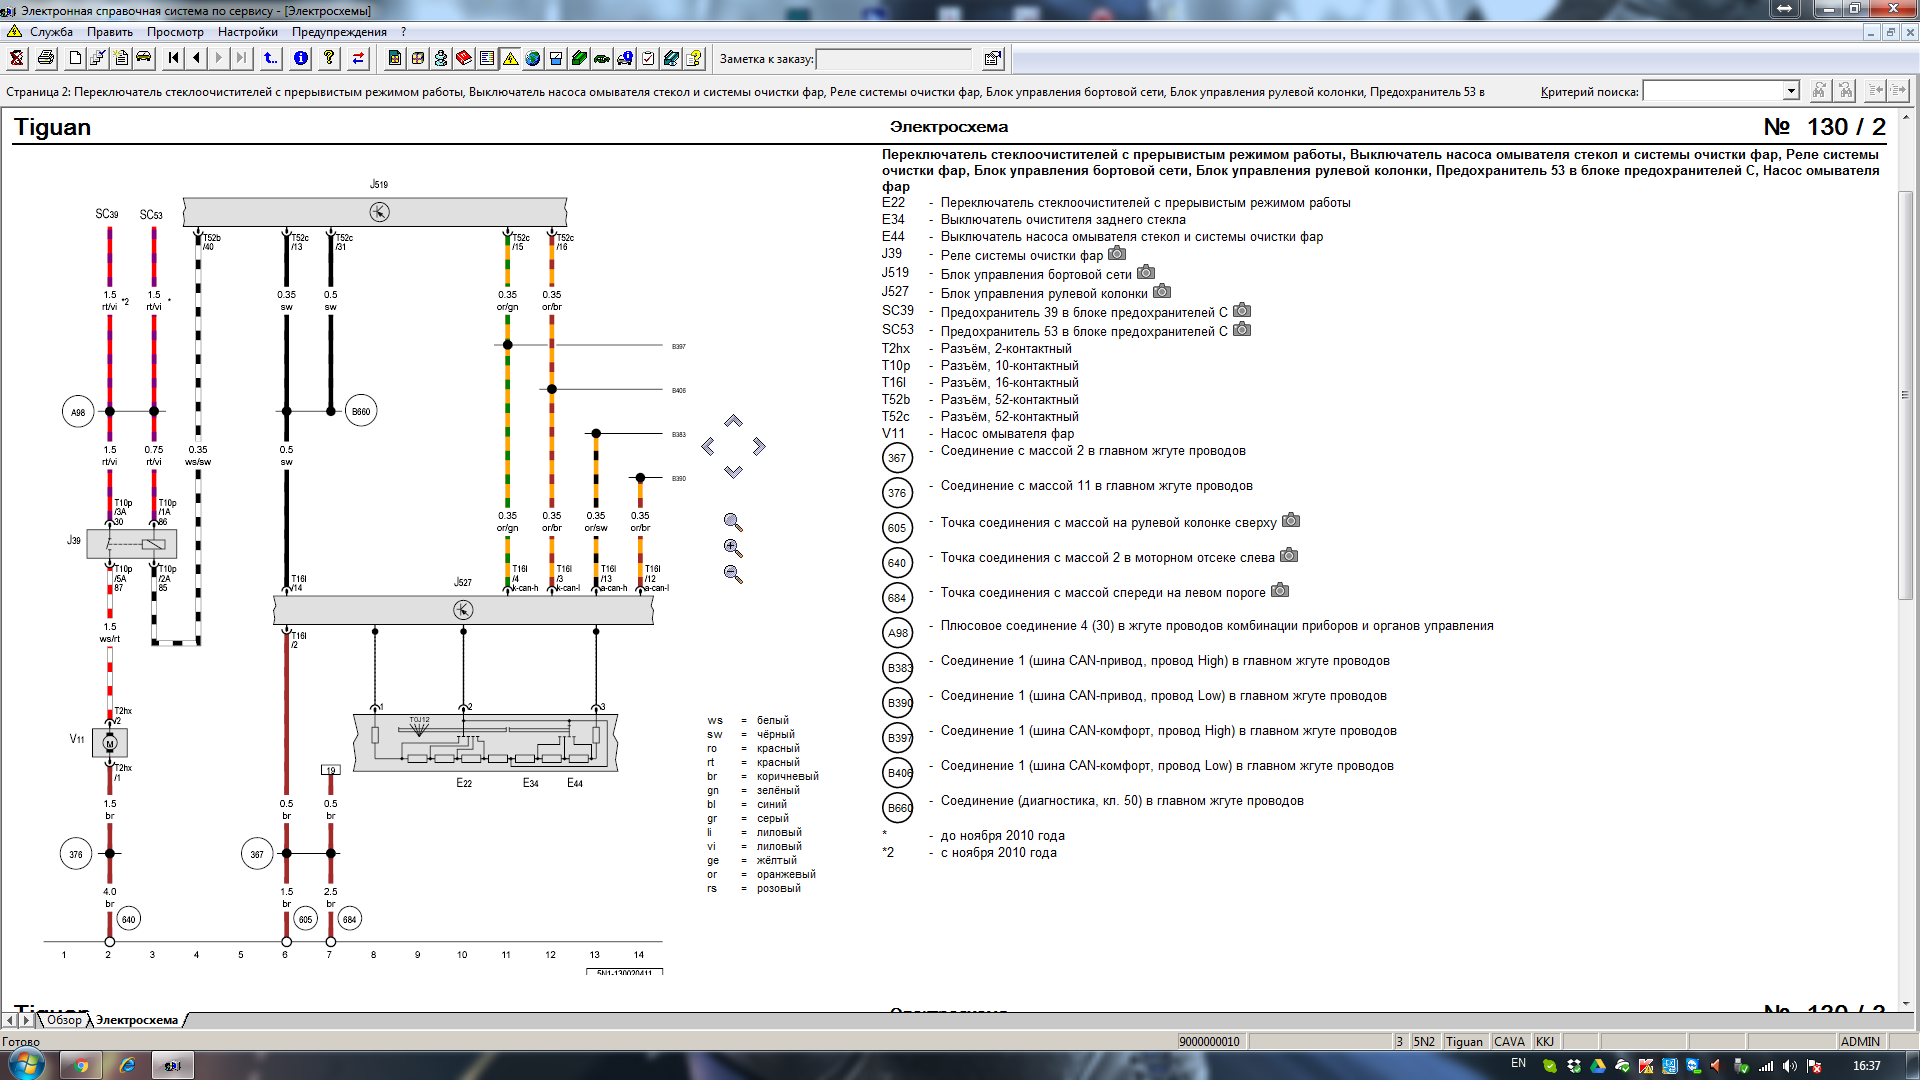
Task: Click the printer icon in the toolbar
Action: click(x=46, y=58)
